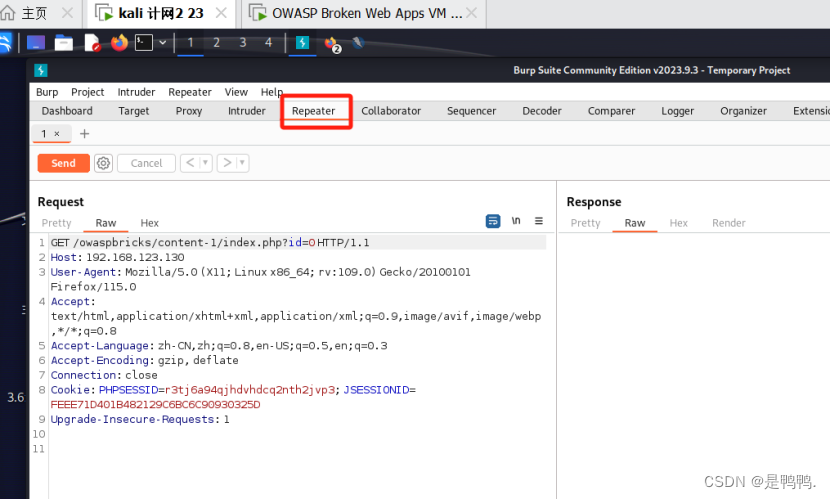Click the Cancel button
831x499 pixels.
[x=146, y=163]
